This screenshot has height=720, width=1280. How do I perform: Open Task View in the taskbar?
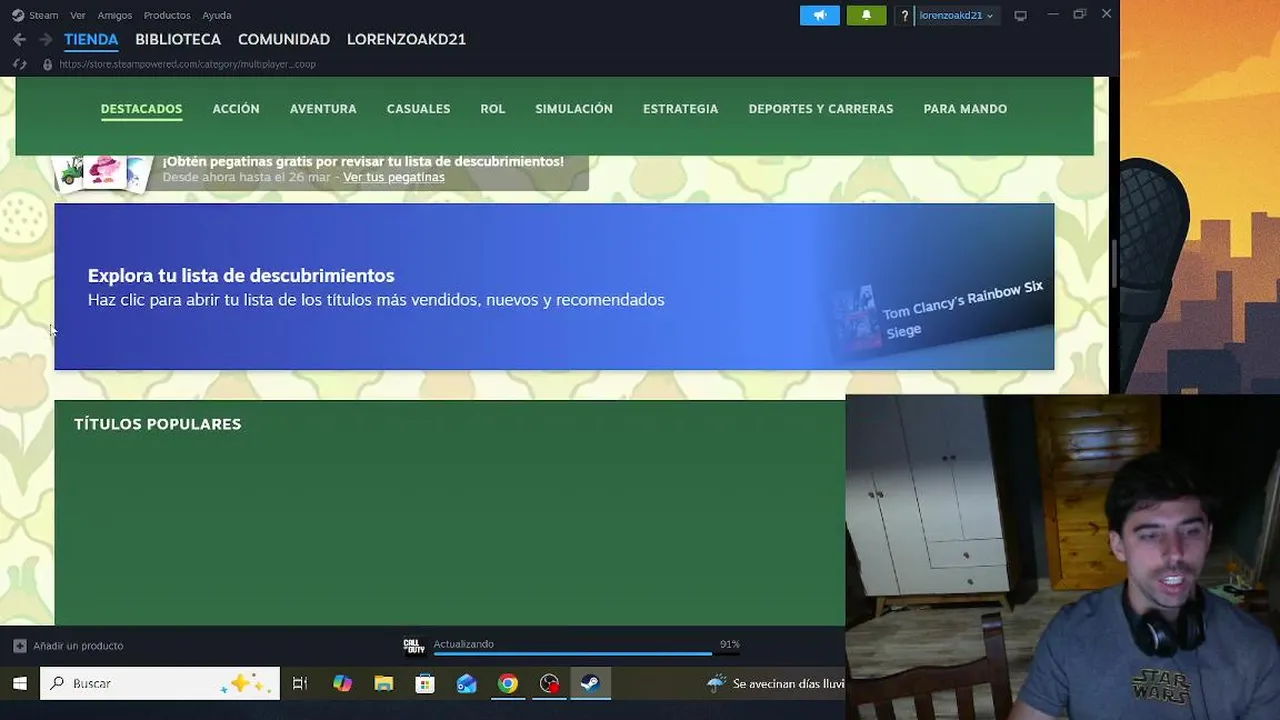(x=299, y=684)
